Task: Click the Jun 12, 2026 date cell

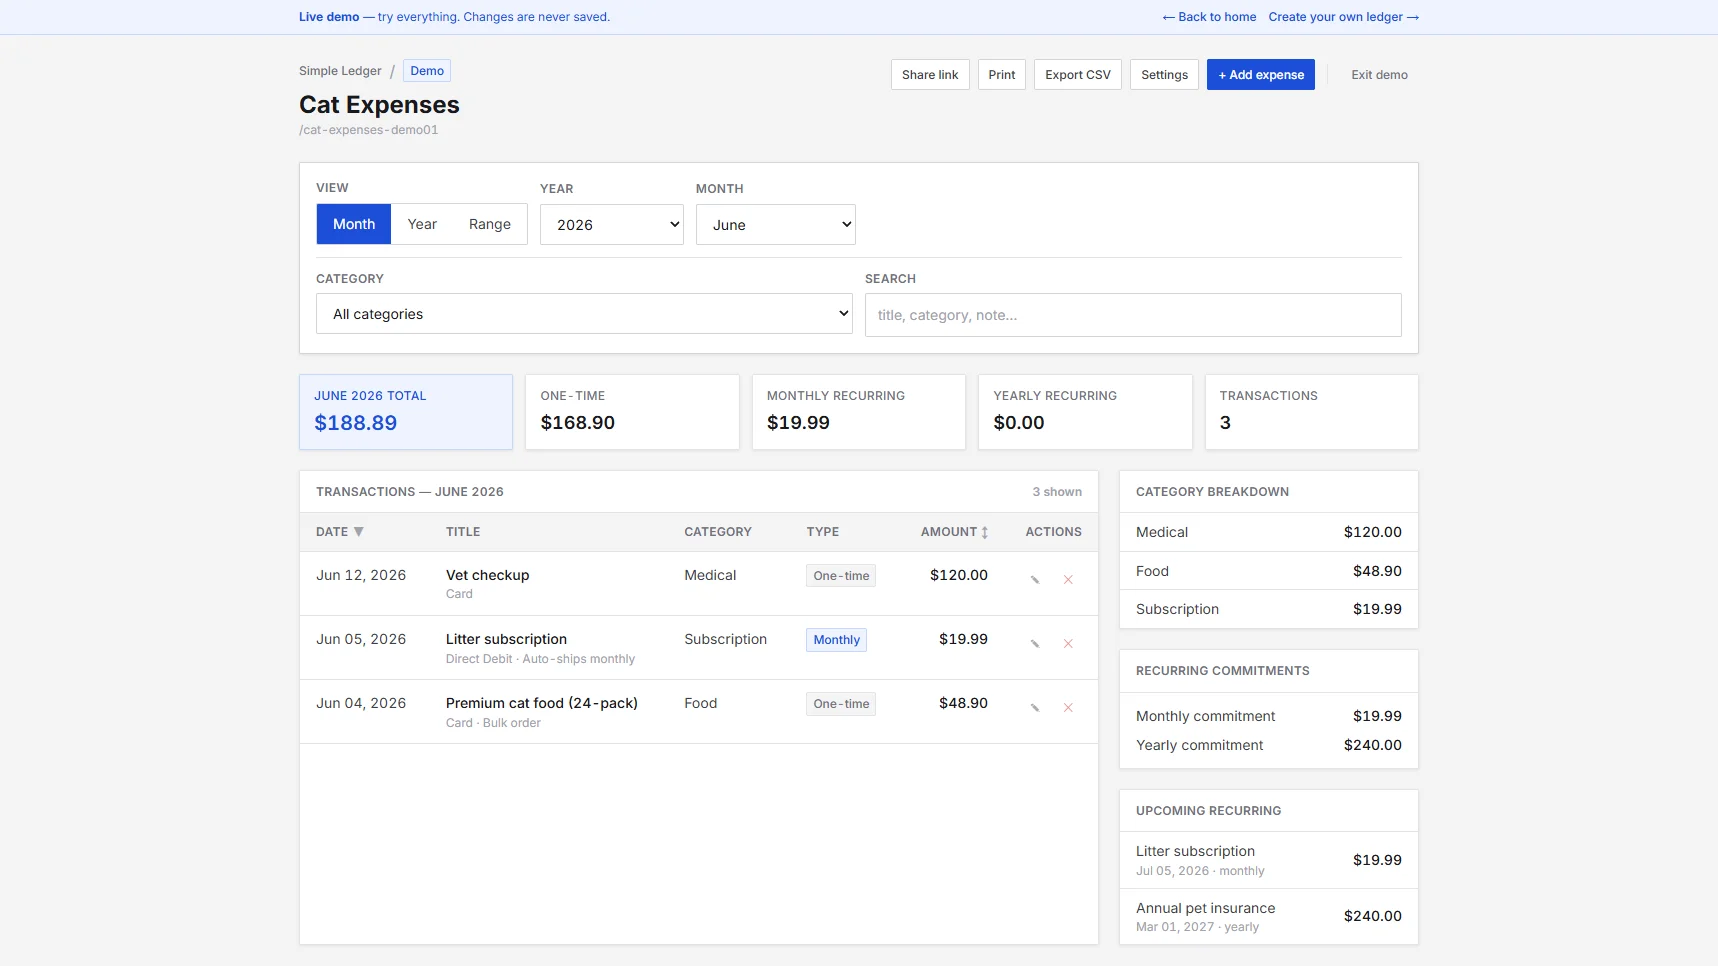Action: coord(361,575)
